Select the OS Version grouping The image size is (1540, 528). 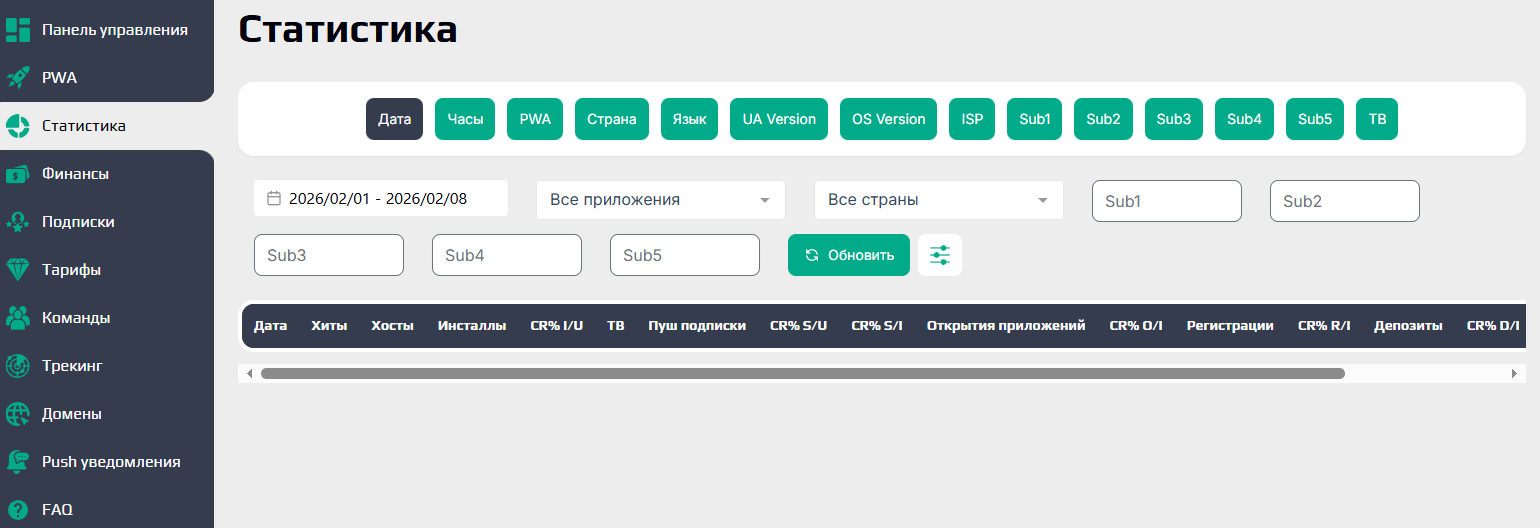[x=888, y=119]
